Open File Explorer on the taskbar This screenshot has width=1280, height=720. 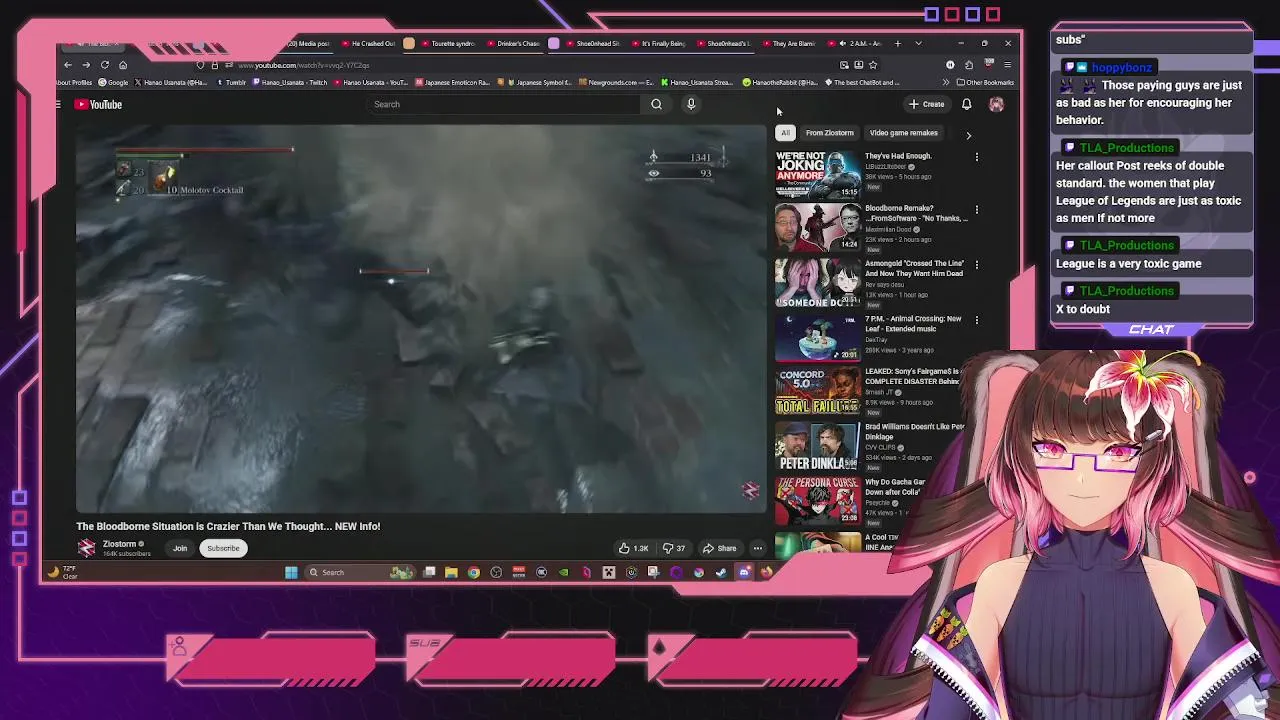tap(451, 572)
